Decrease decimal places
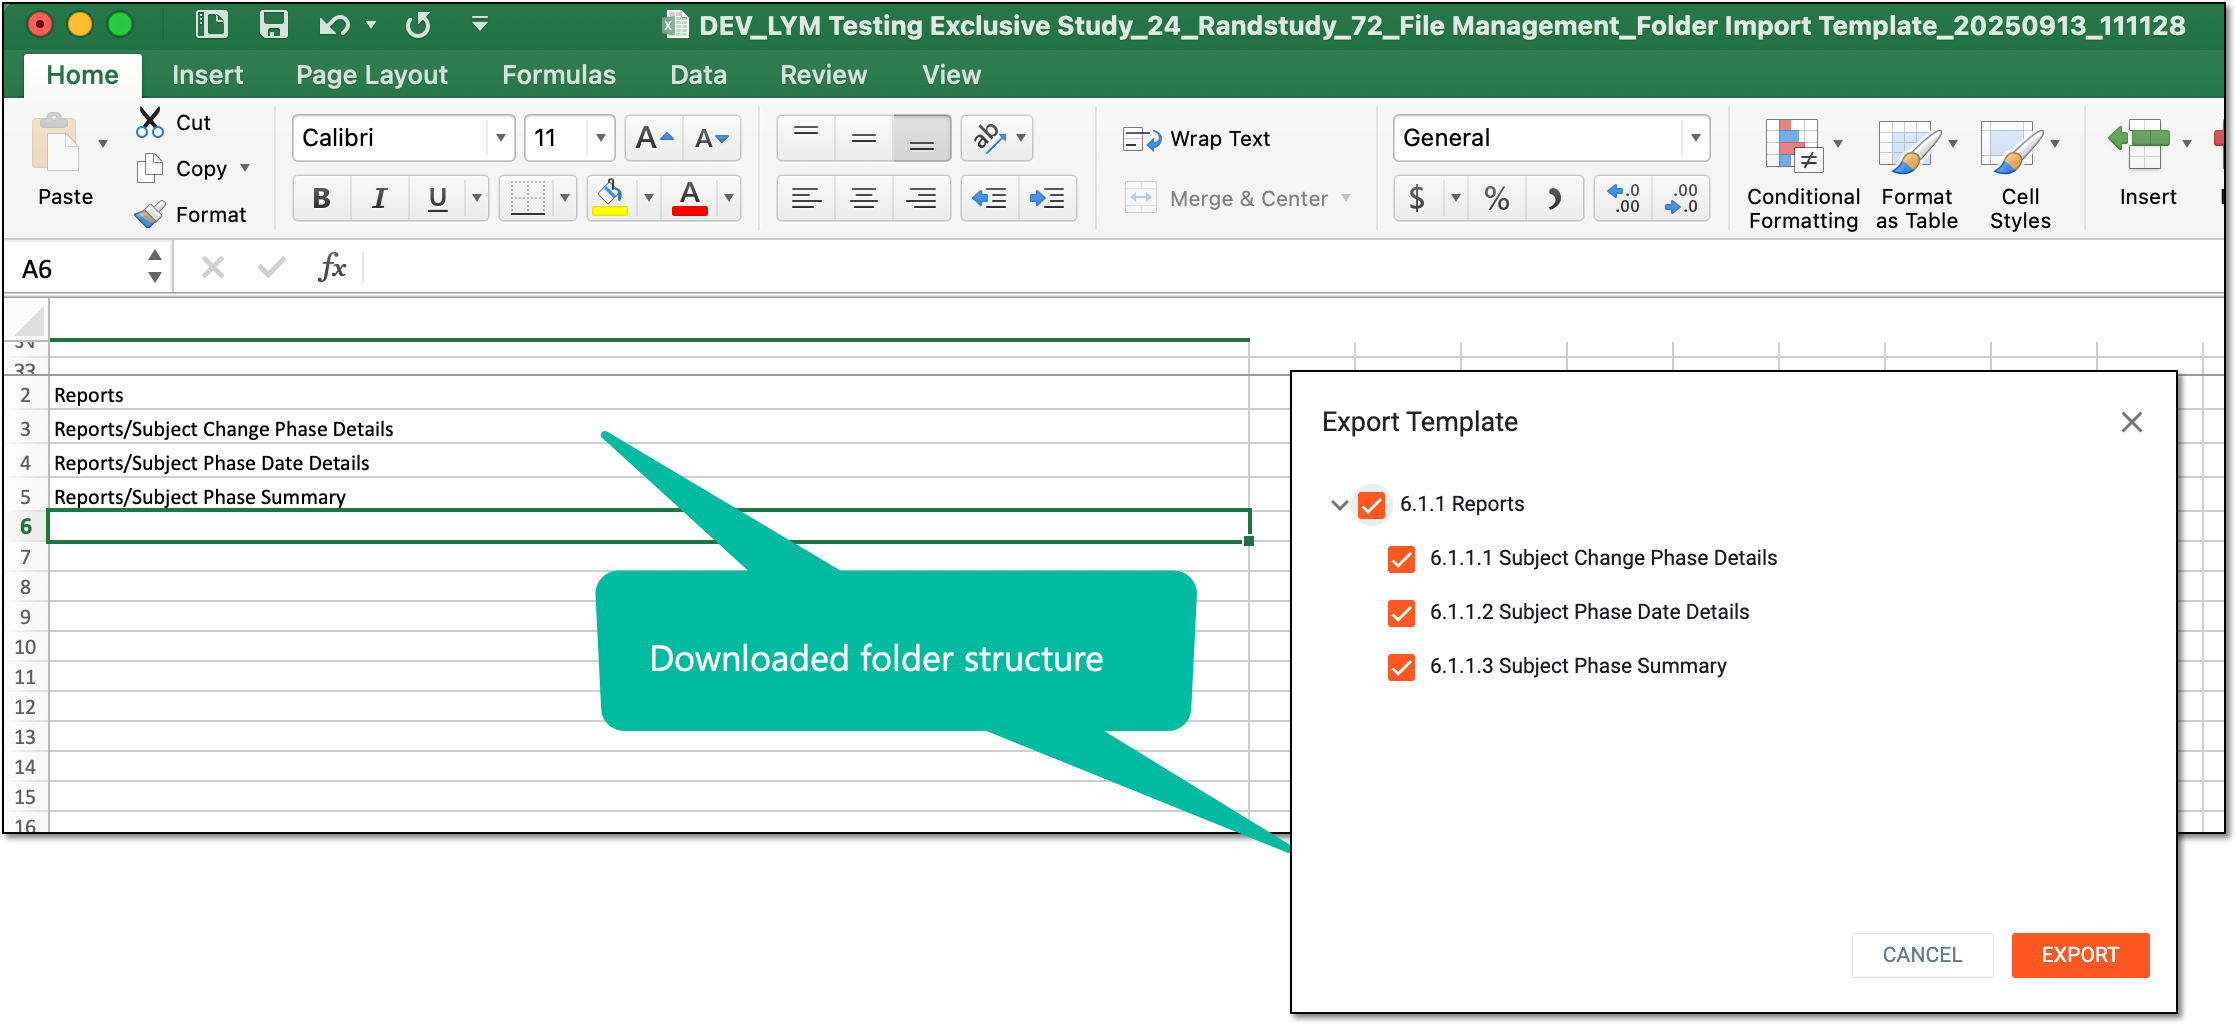The width and height of the screenshot is (2236, 1024). [1681, 198]
